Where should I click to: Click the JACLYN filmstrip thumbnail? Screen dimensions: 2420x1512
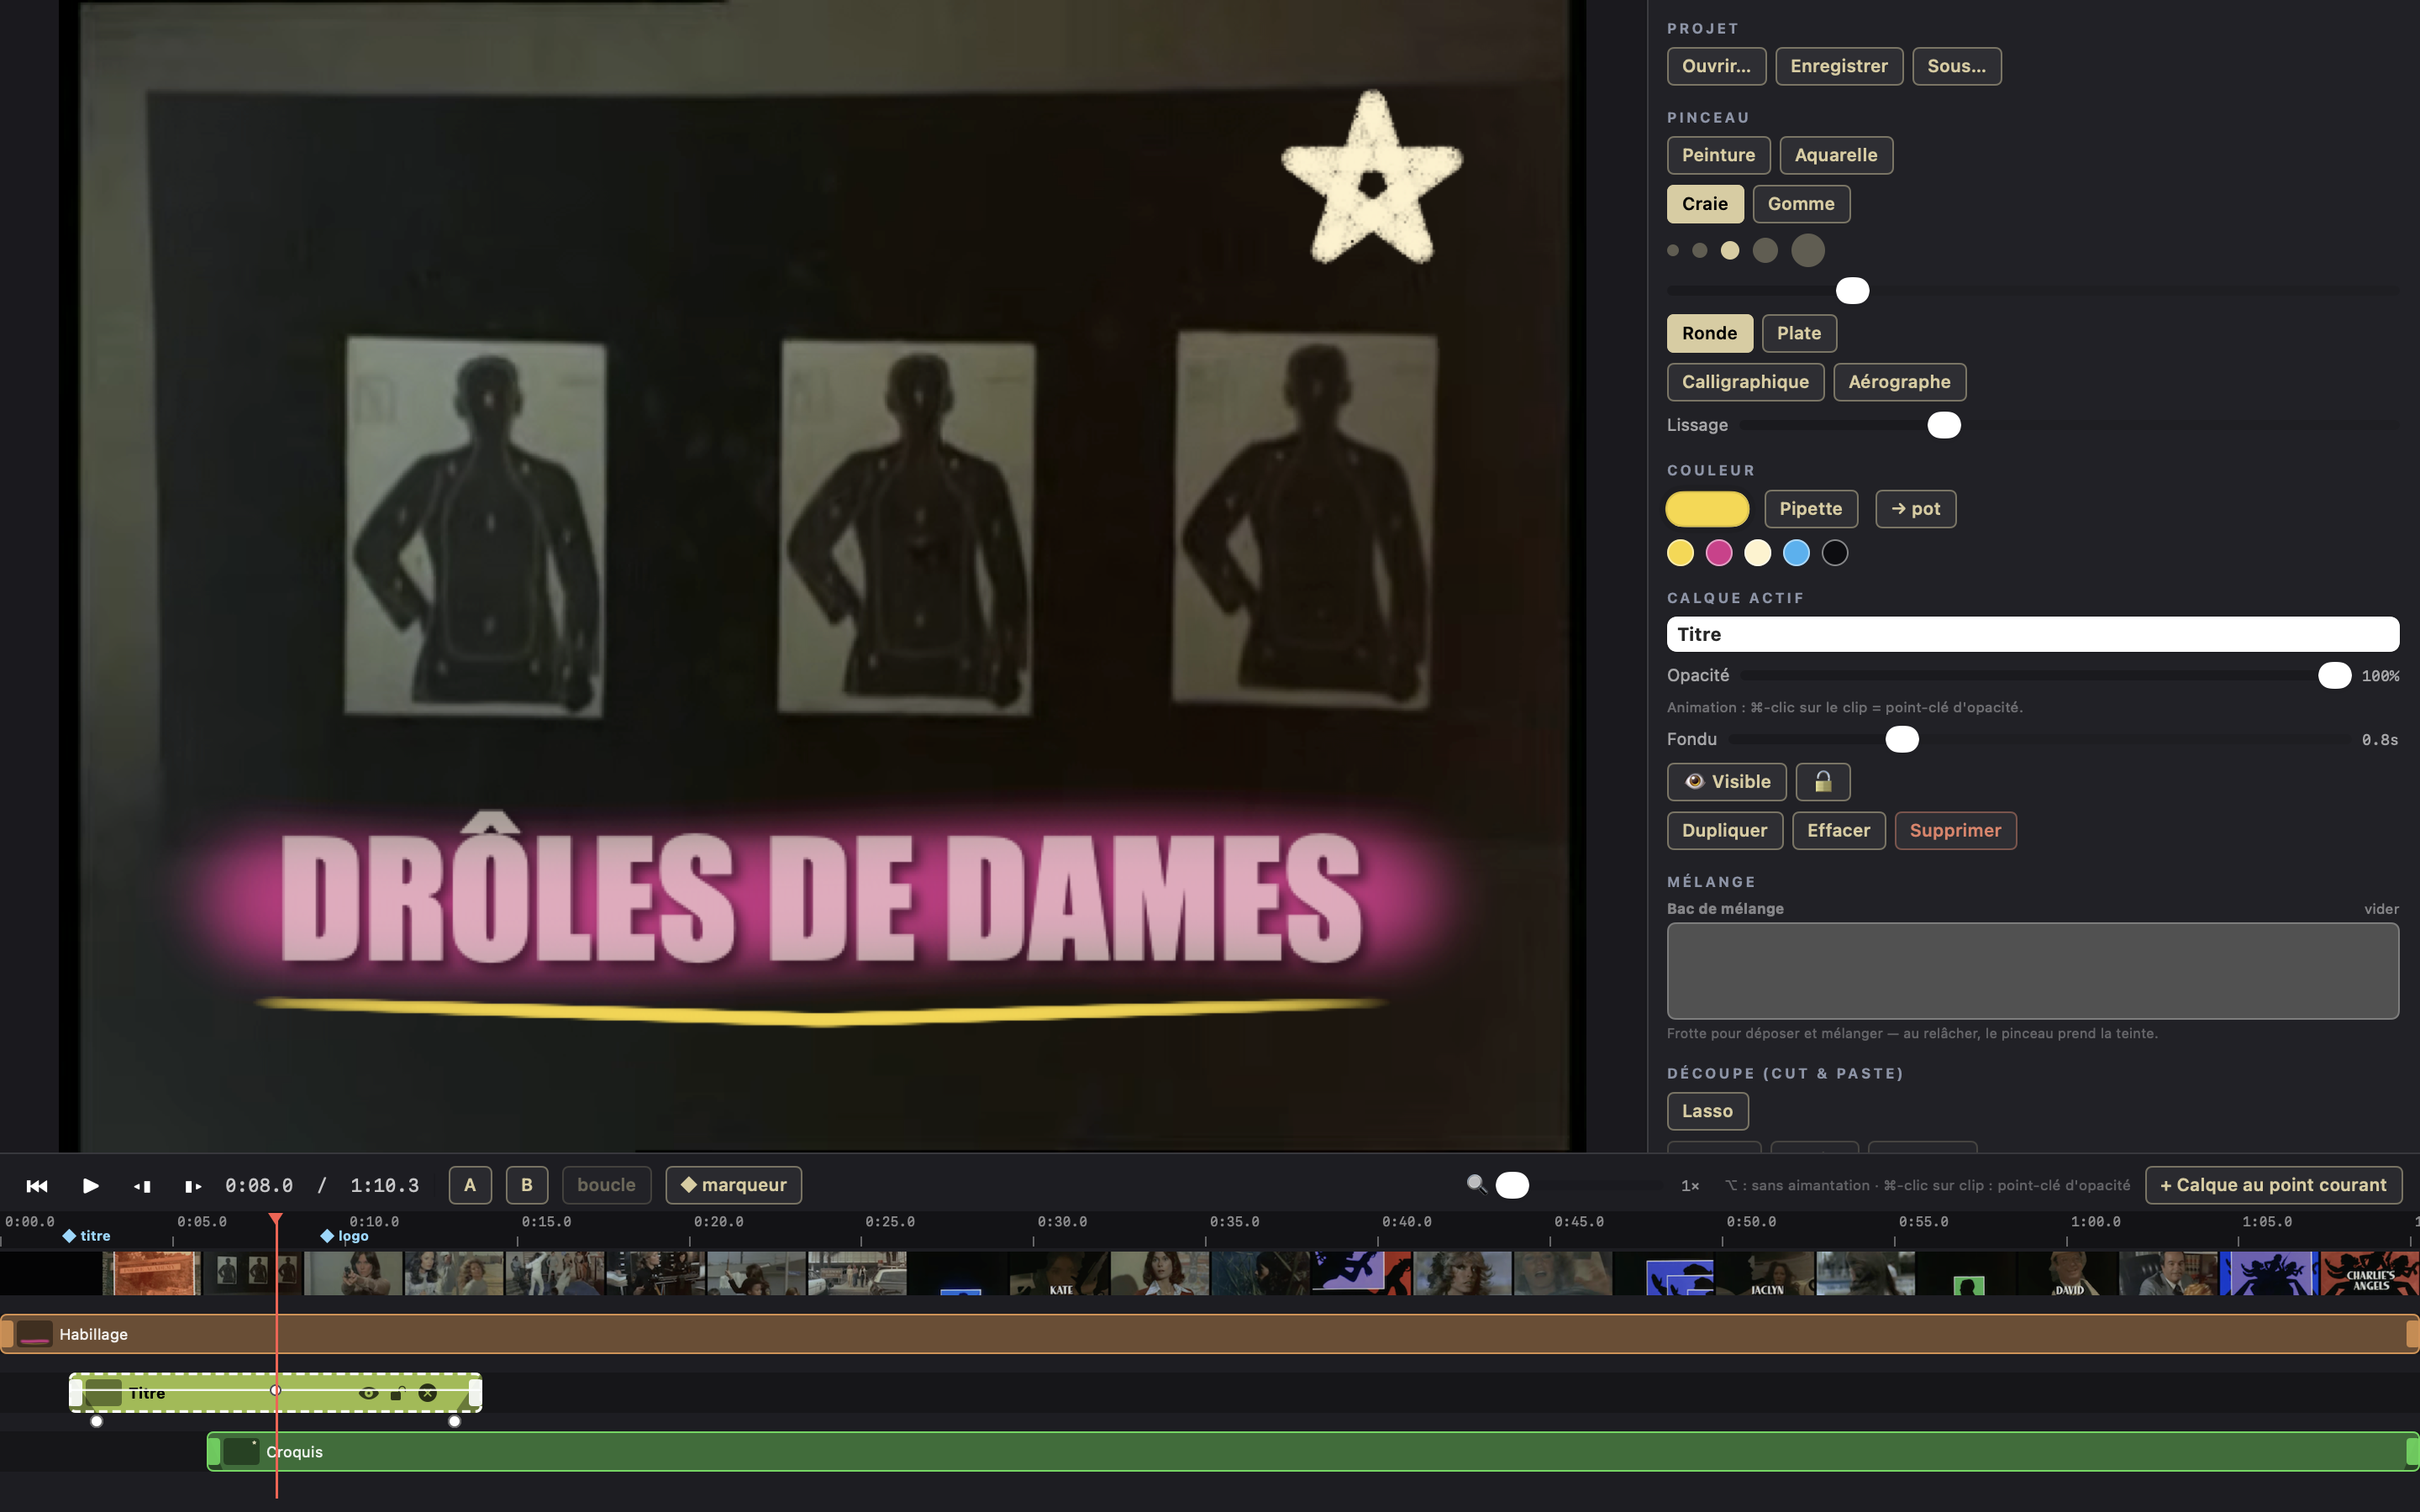point(1765,1273)
